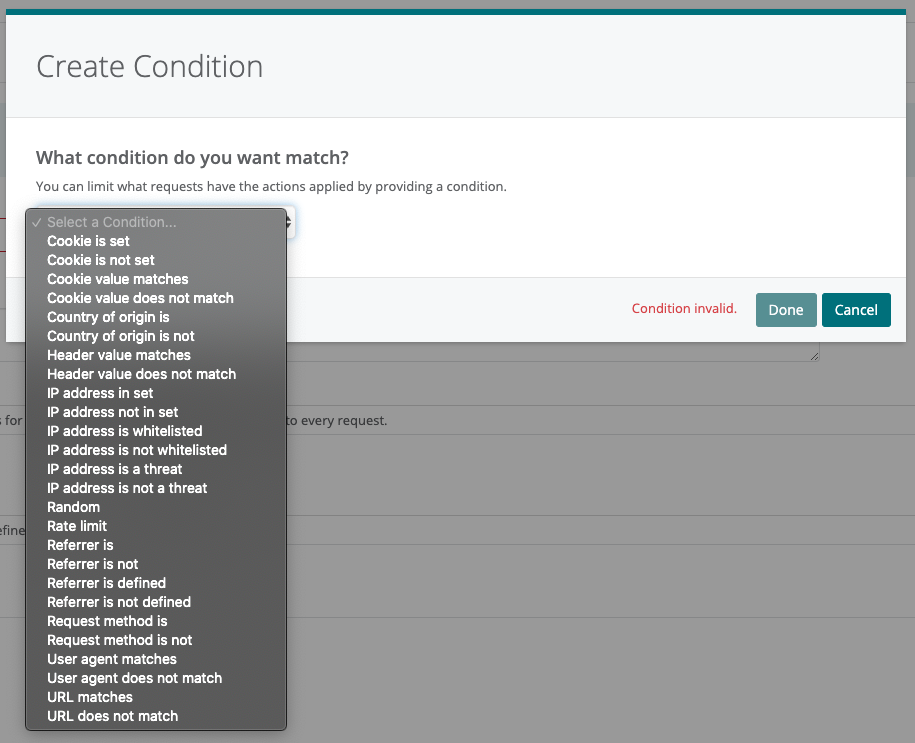Select 'User agent matches' option
This screenshot has width=915, height=743.
[x=111, y=659]
